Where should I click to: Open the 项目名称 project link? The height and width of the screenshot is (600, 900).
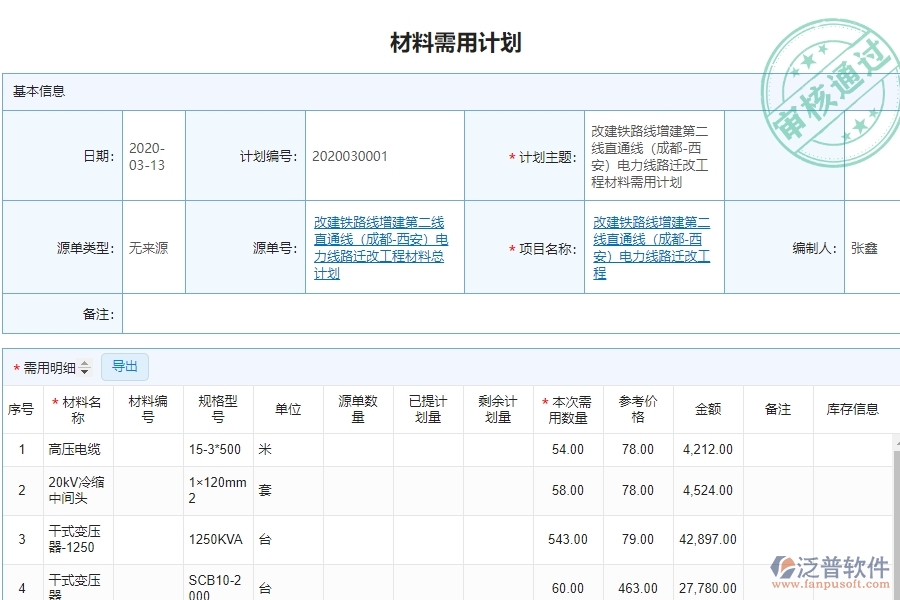(x=653, y=247)
